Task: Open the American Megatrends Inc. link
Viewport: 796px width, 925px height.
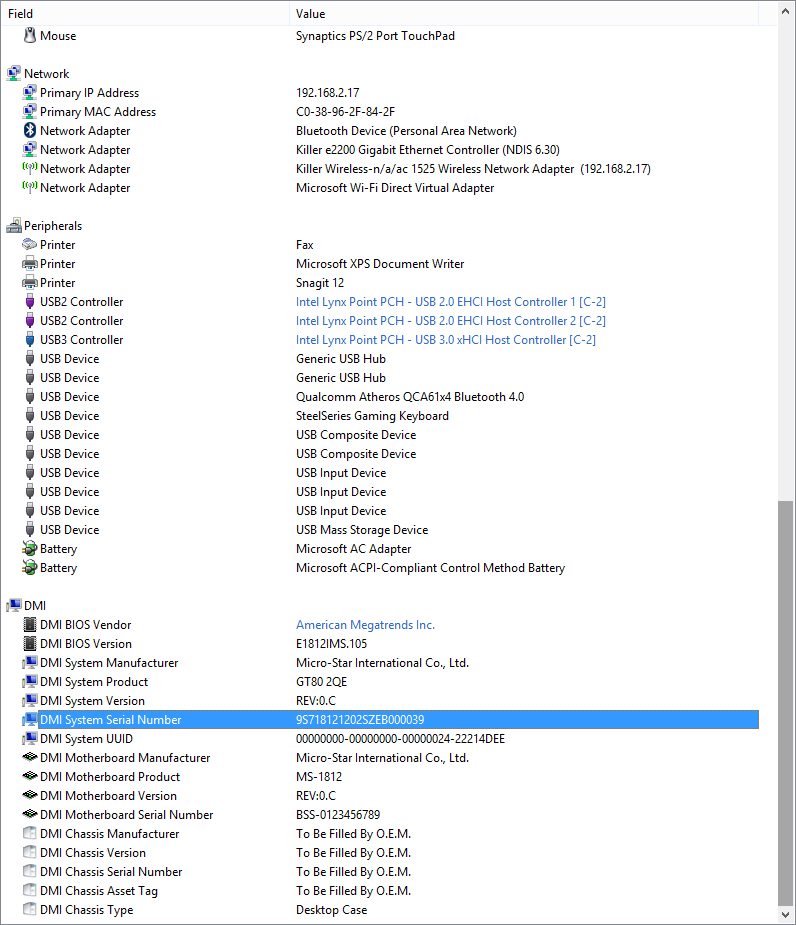Action: coord(365,625)
